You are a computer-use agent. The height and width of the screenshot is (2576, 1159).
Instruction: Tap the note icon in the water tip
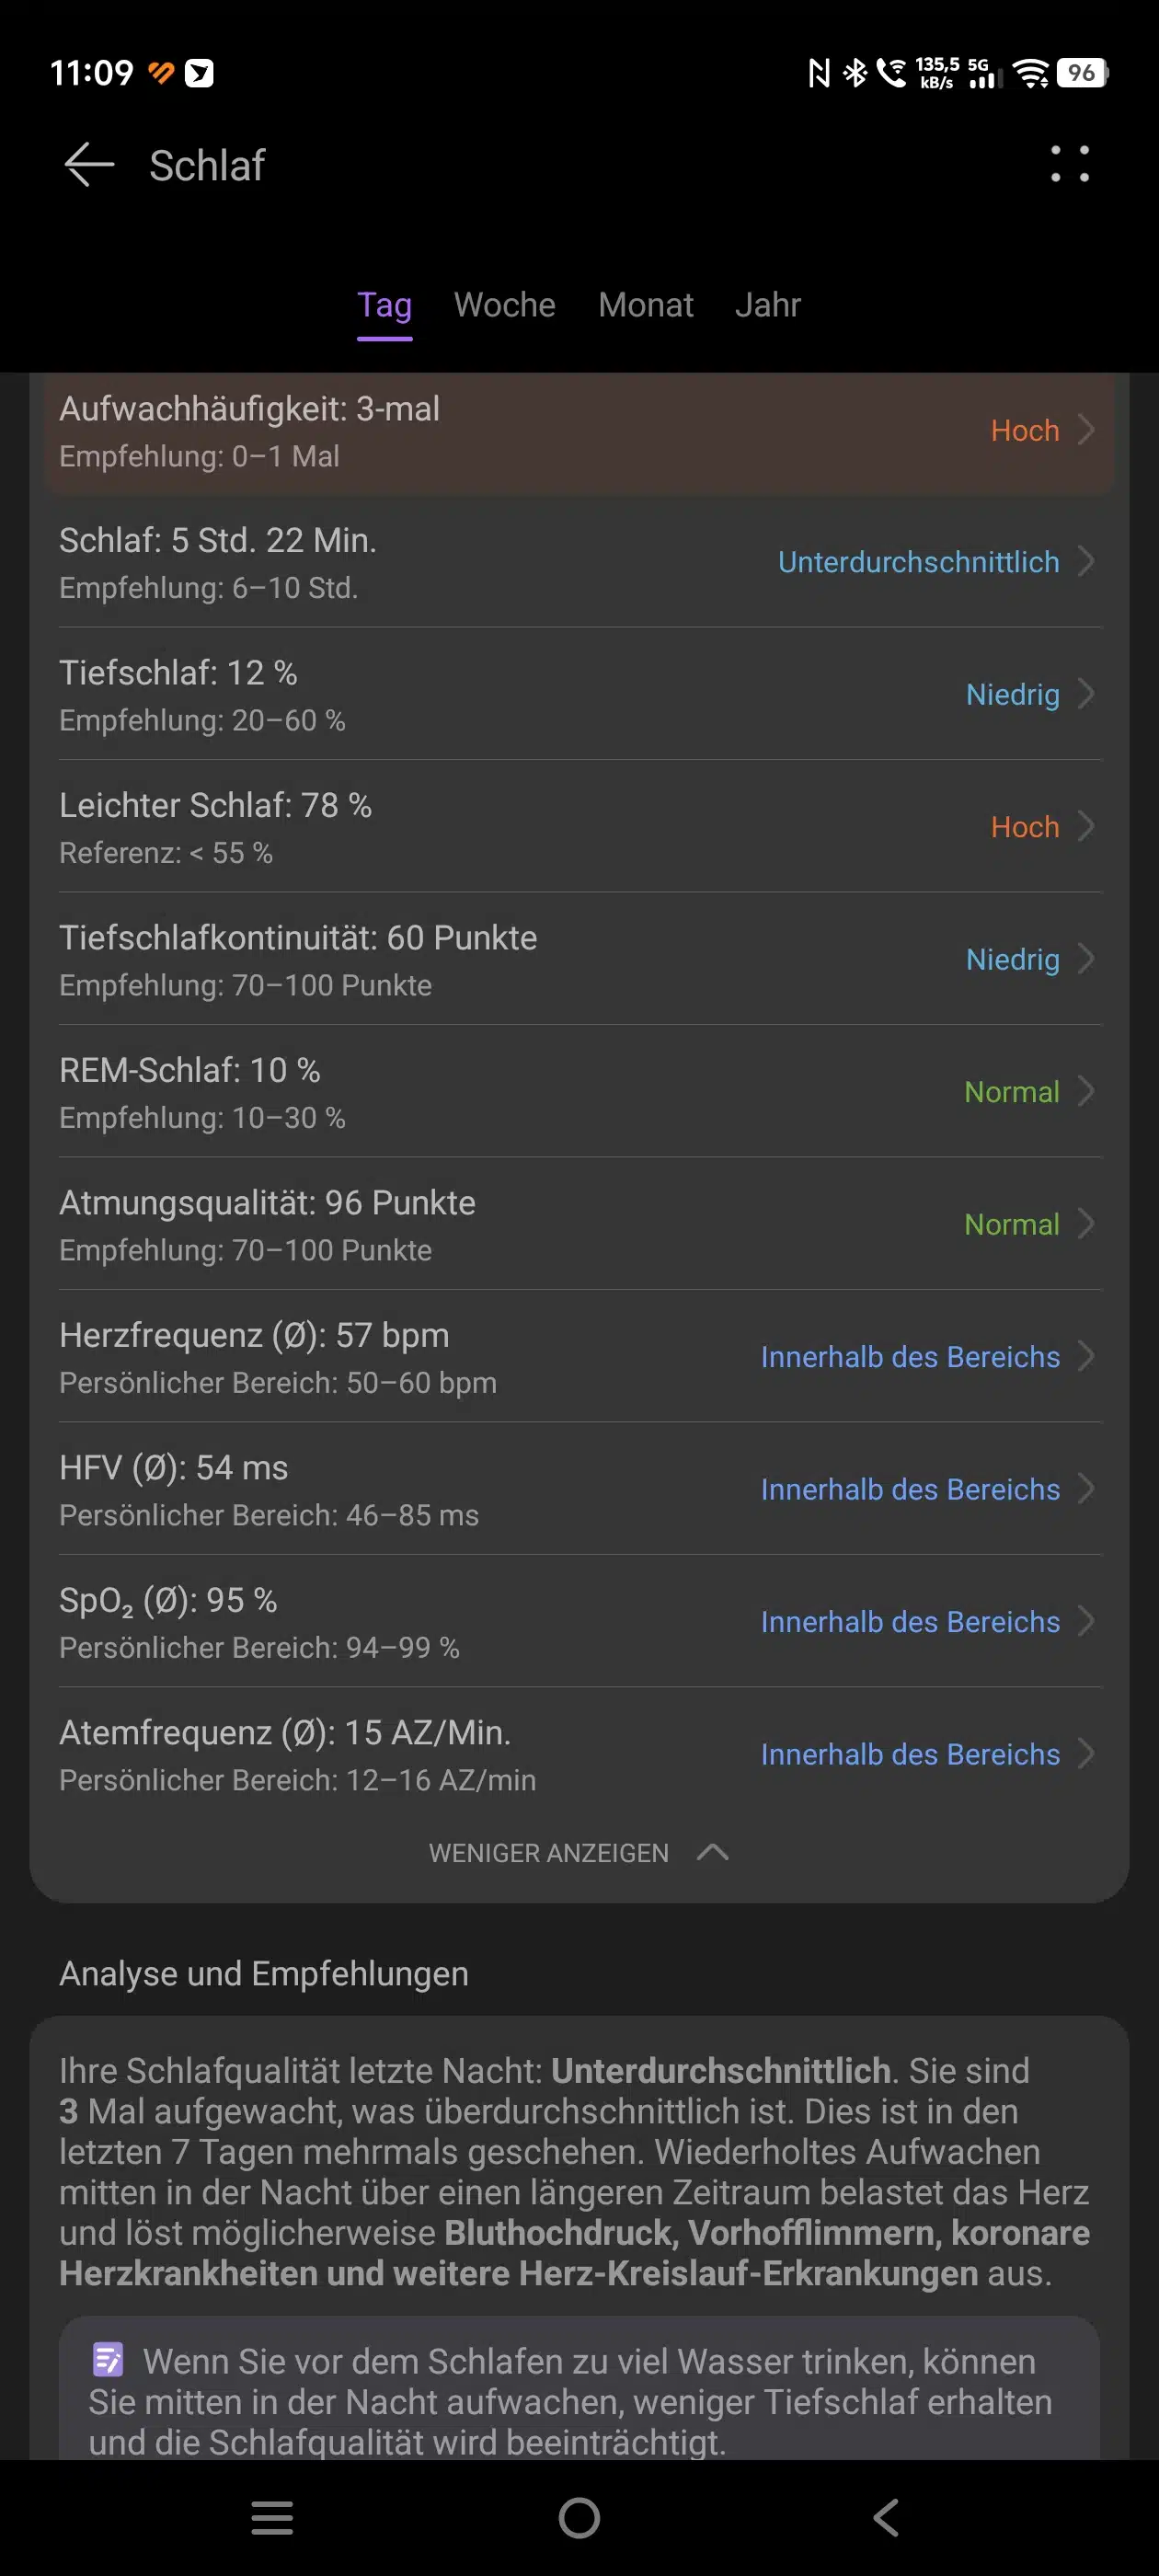click(x=107, y=2360)
